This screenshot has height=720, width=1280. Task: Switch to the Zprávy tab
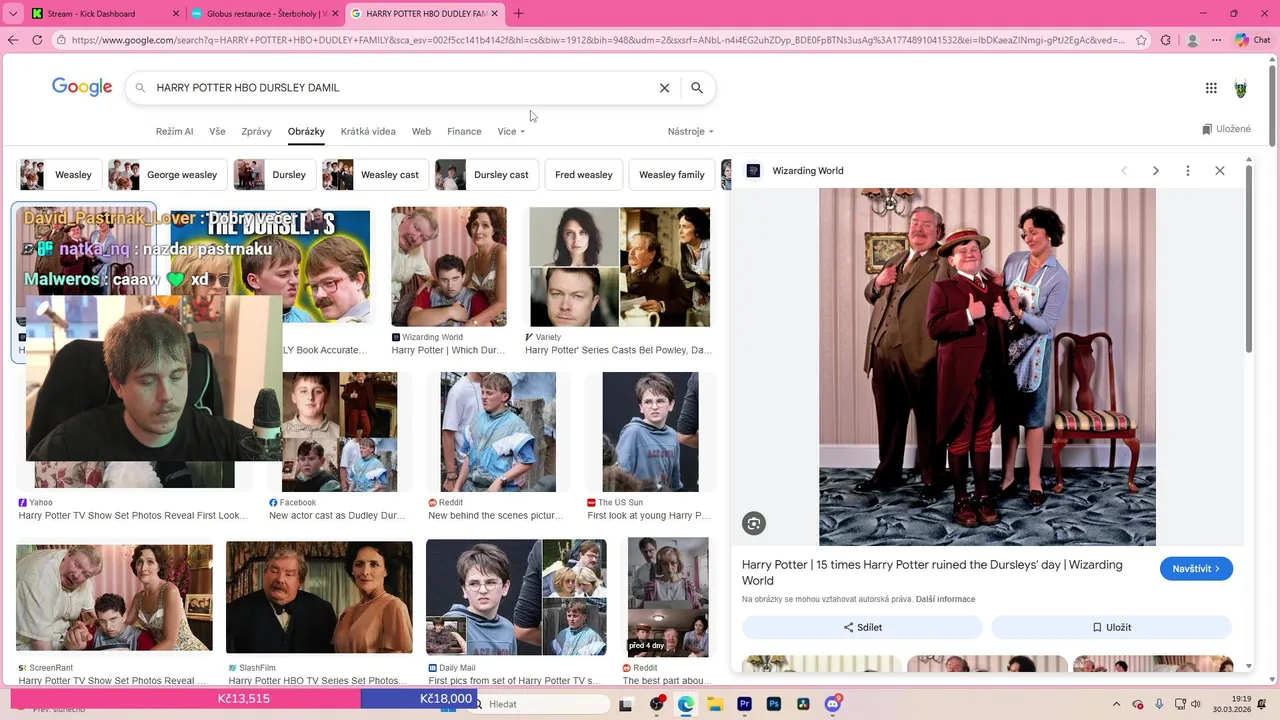pos(256,132)
